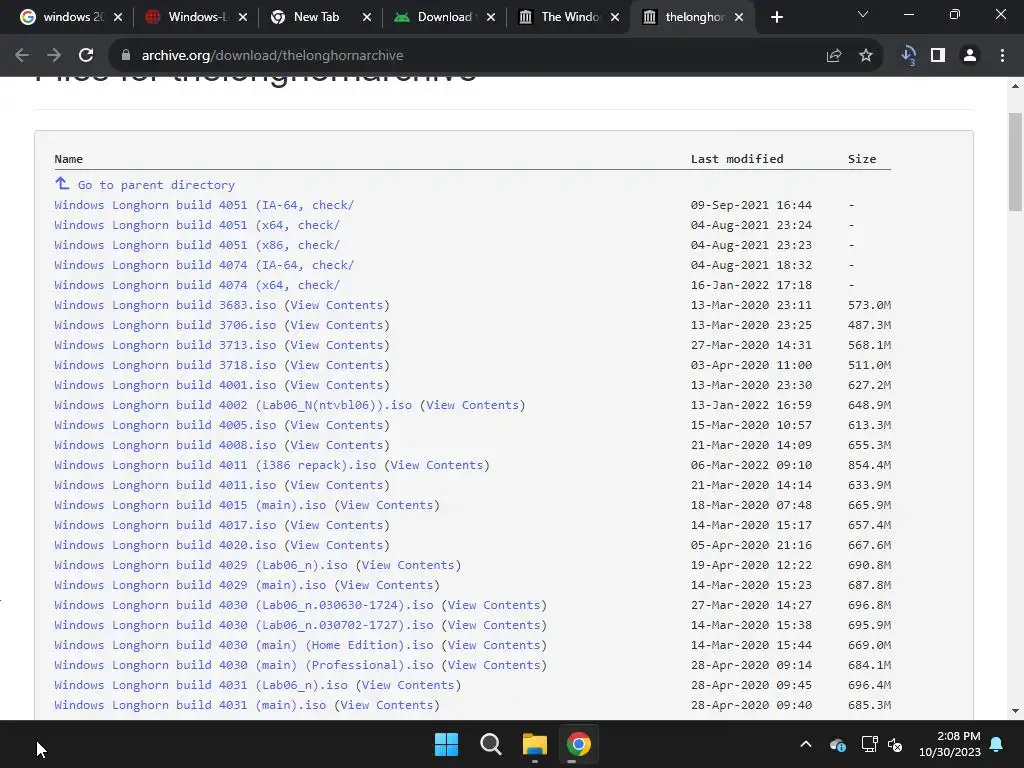The image size is (1024, 768).
Task: Open taskbar Search
Action: (x=490, y=744)
